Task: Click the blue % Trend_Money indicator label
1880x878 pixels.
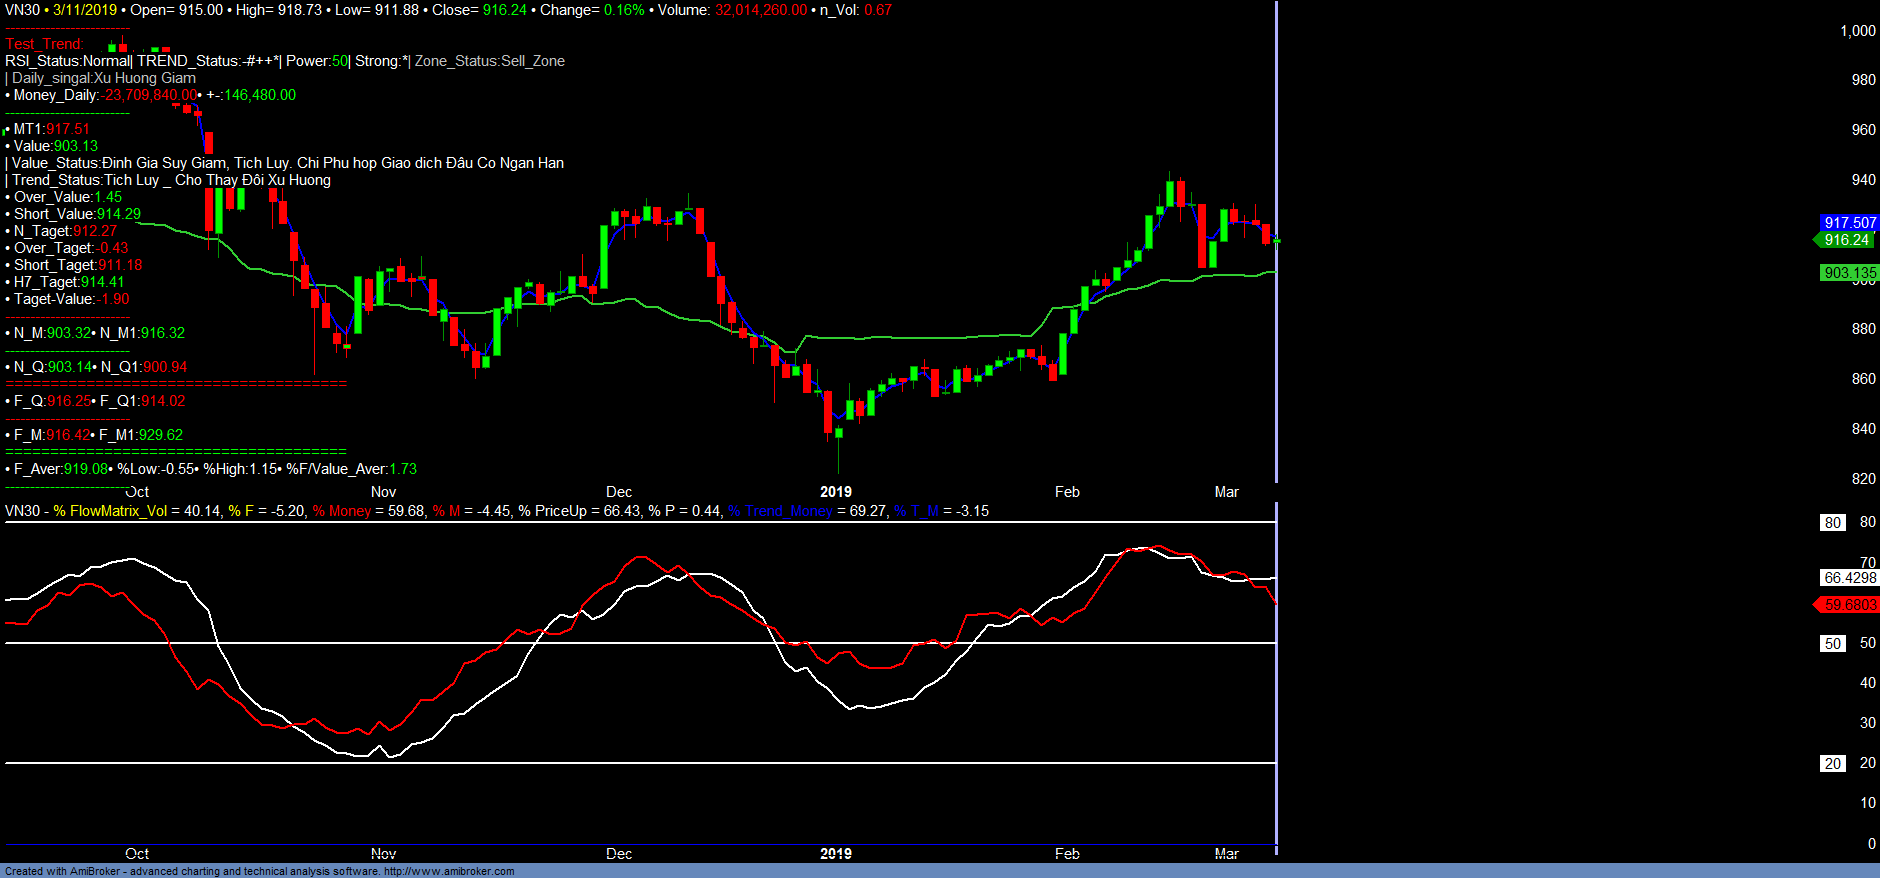Action: [x=780, y=511]
